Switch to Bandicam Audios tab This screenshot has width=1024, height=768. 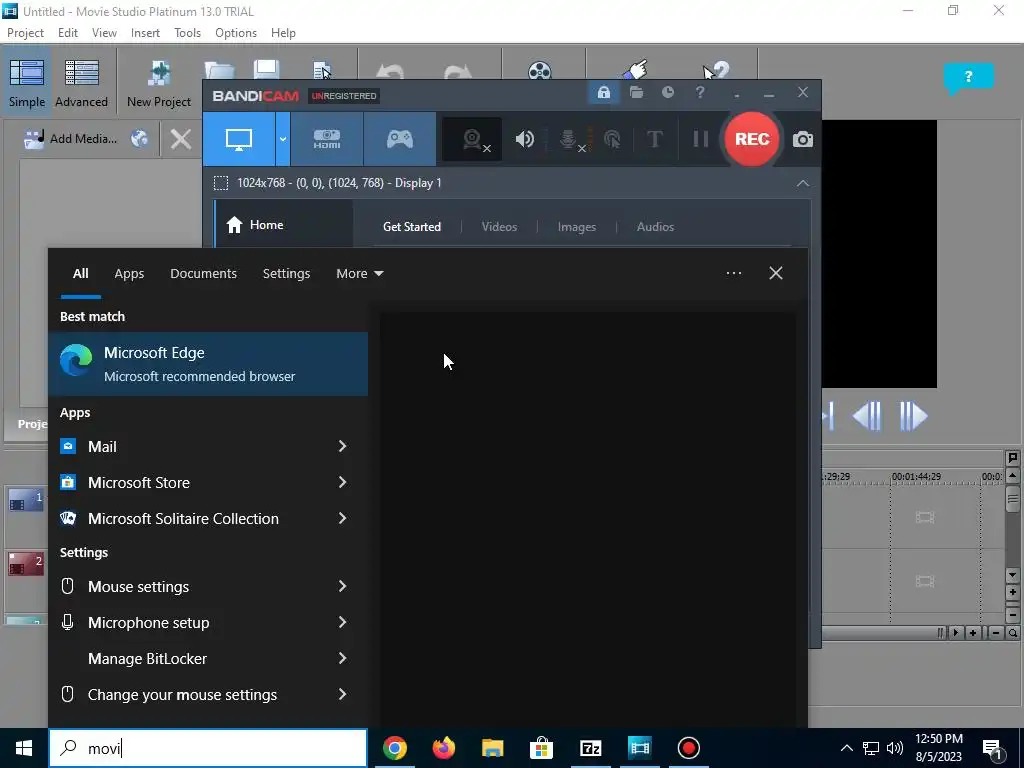(655, 227)
